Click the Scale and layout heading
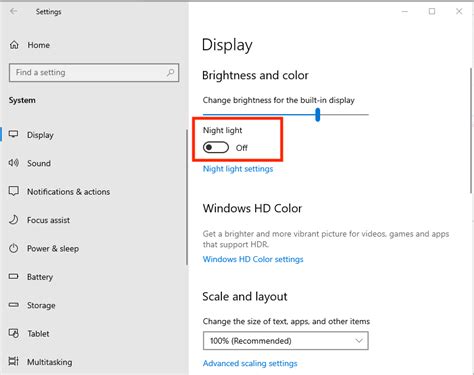Screen dimensions: 474x375 click(x=245, y=296)
